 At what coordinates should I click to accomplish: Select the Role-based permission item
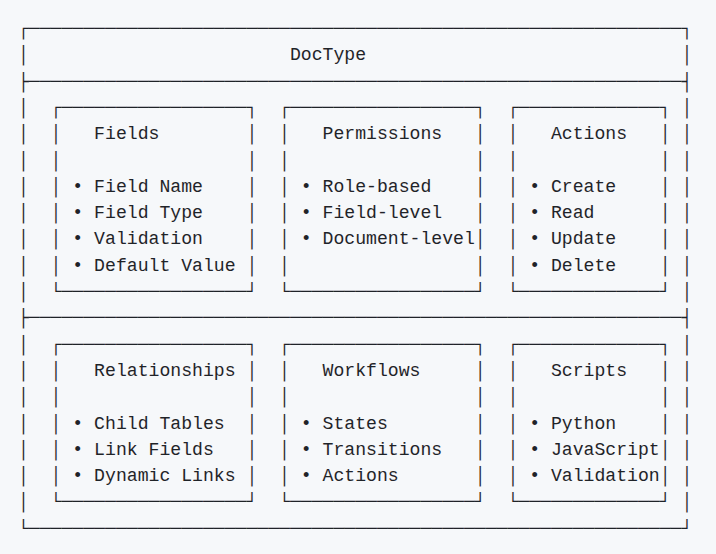pyautogui.click(x=376, y=186)
